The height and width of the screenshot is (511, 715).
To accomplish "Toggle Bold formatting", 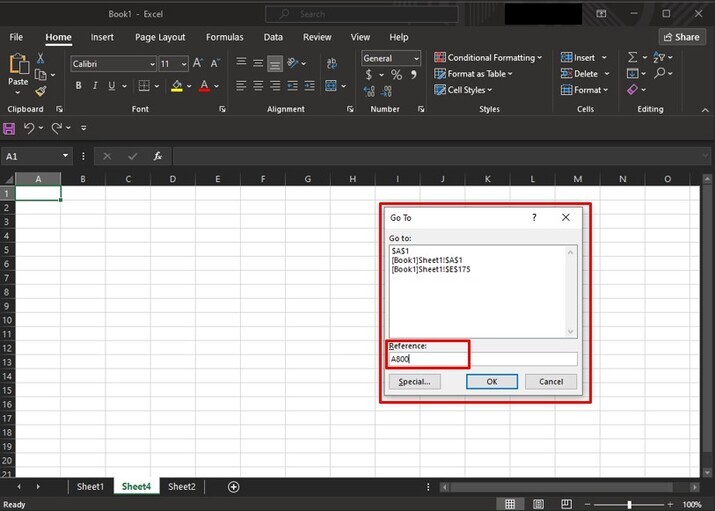I will click(78, 87).
